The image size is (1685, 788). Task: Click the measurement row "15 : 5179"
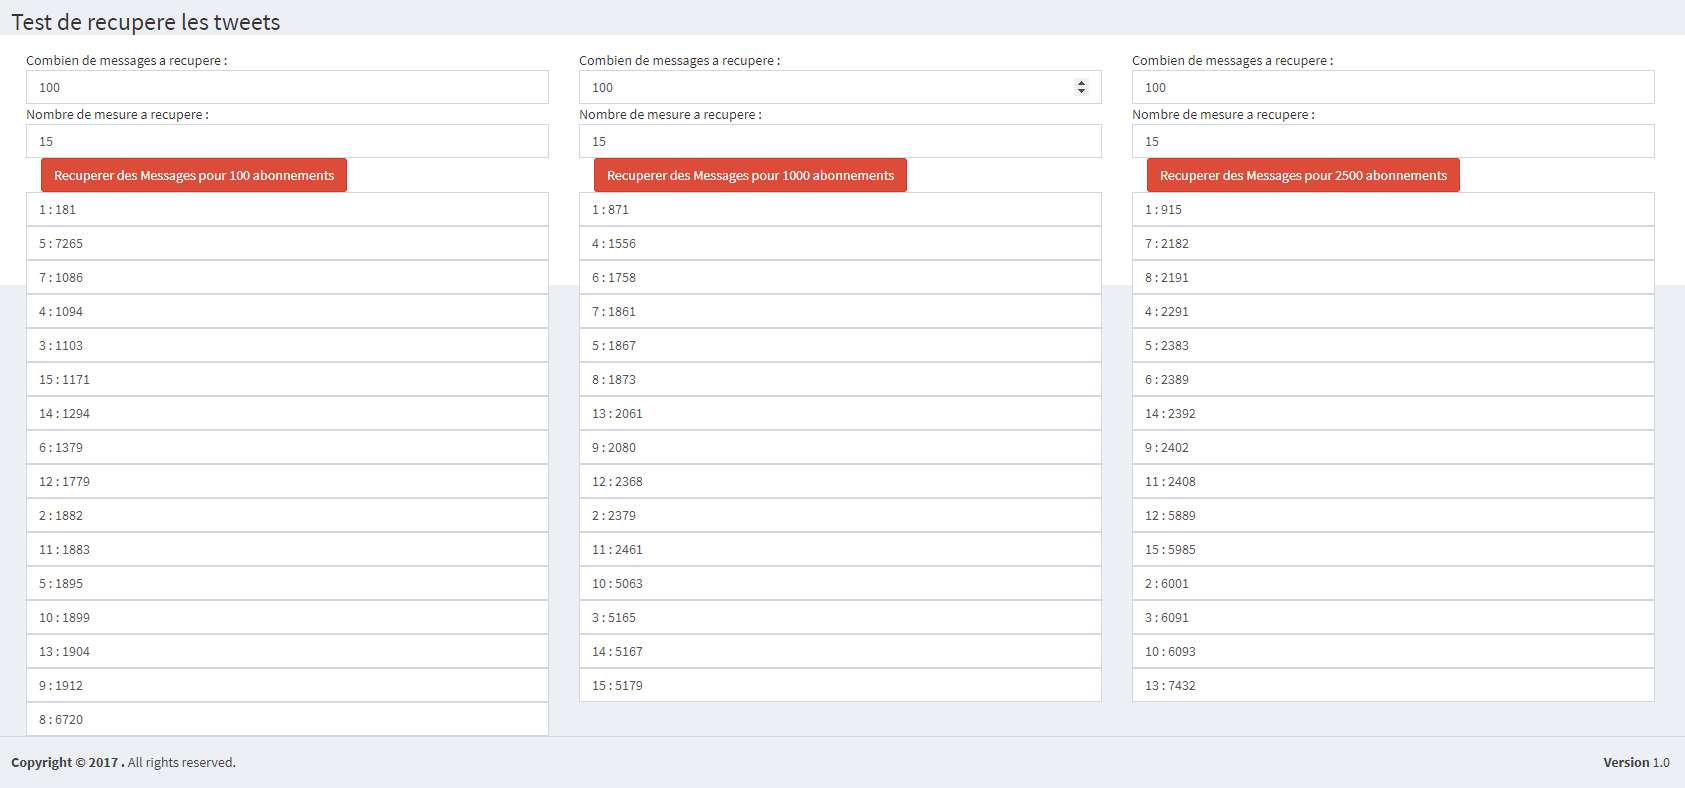[x=840, y=685]
